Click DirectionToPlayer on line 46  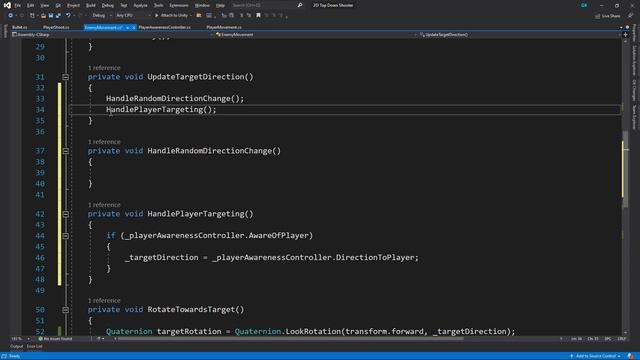[x=375, y=258]
